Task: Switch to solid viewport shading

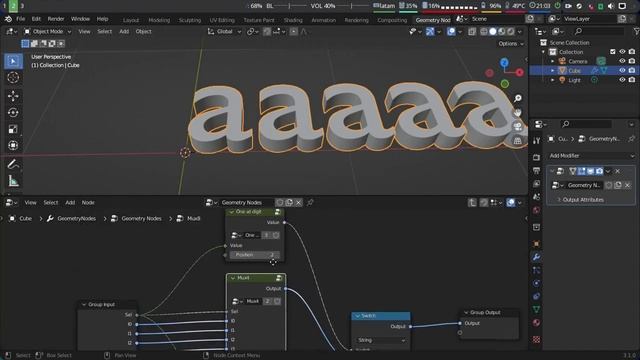Action: 493,31
